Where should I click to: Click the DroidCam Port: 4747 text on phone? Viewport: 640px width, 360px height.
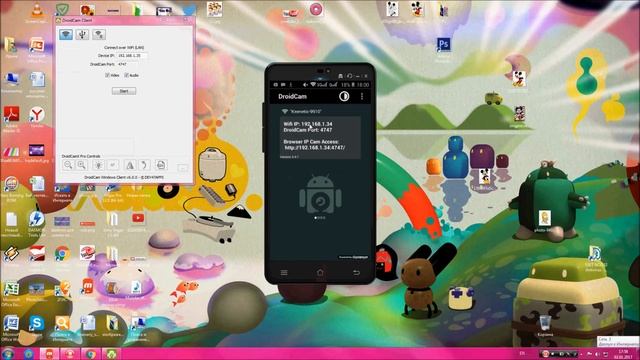click(308, 130)
